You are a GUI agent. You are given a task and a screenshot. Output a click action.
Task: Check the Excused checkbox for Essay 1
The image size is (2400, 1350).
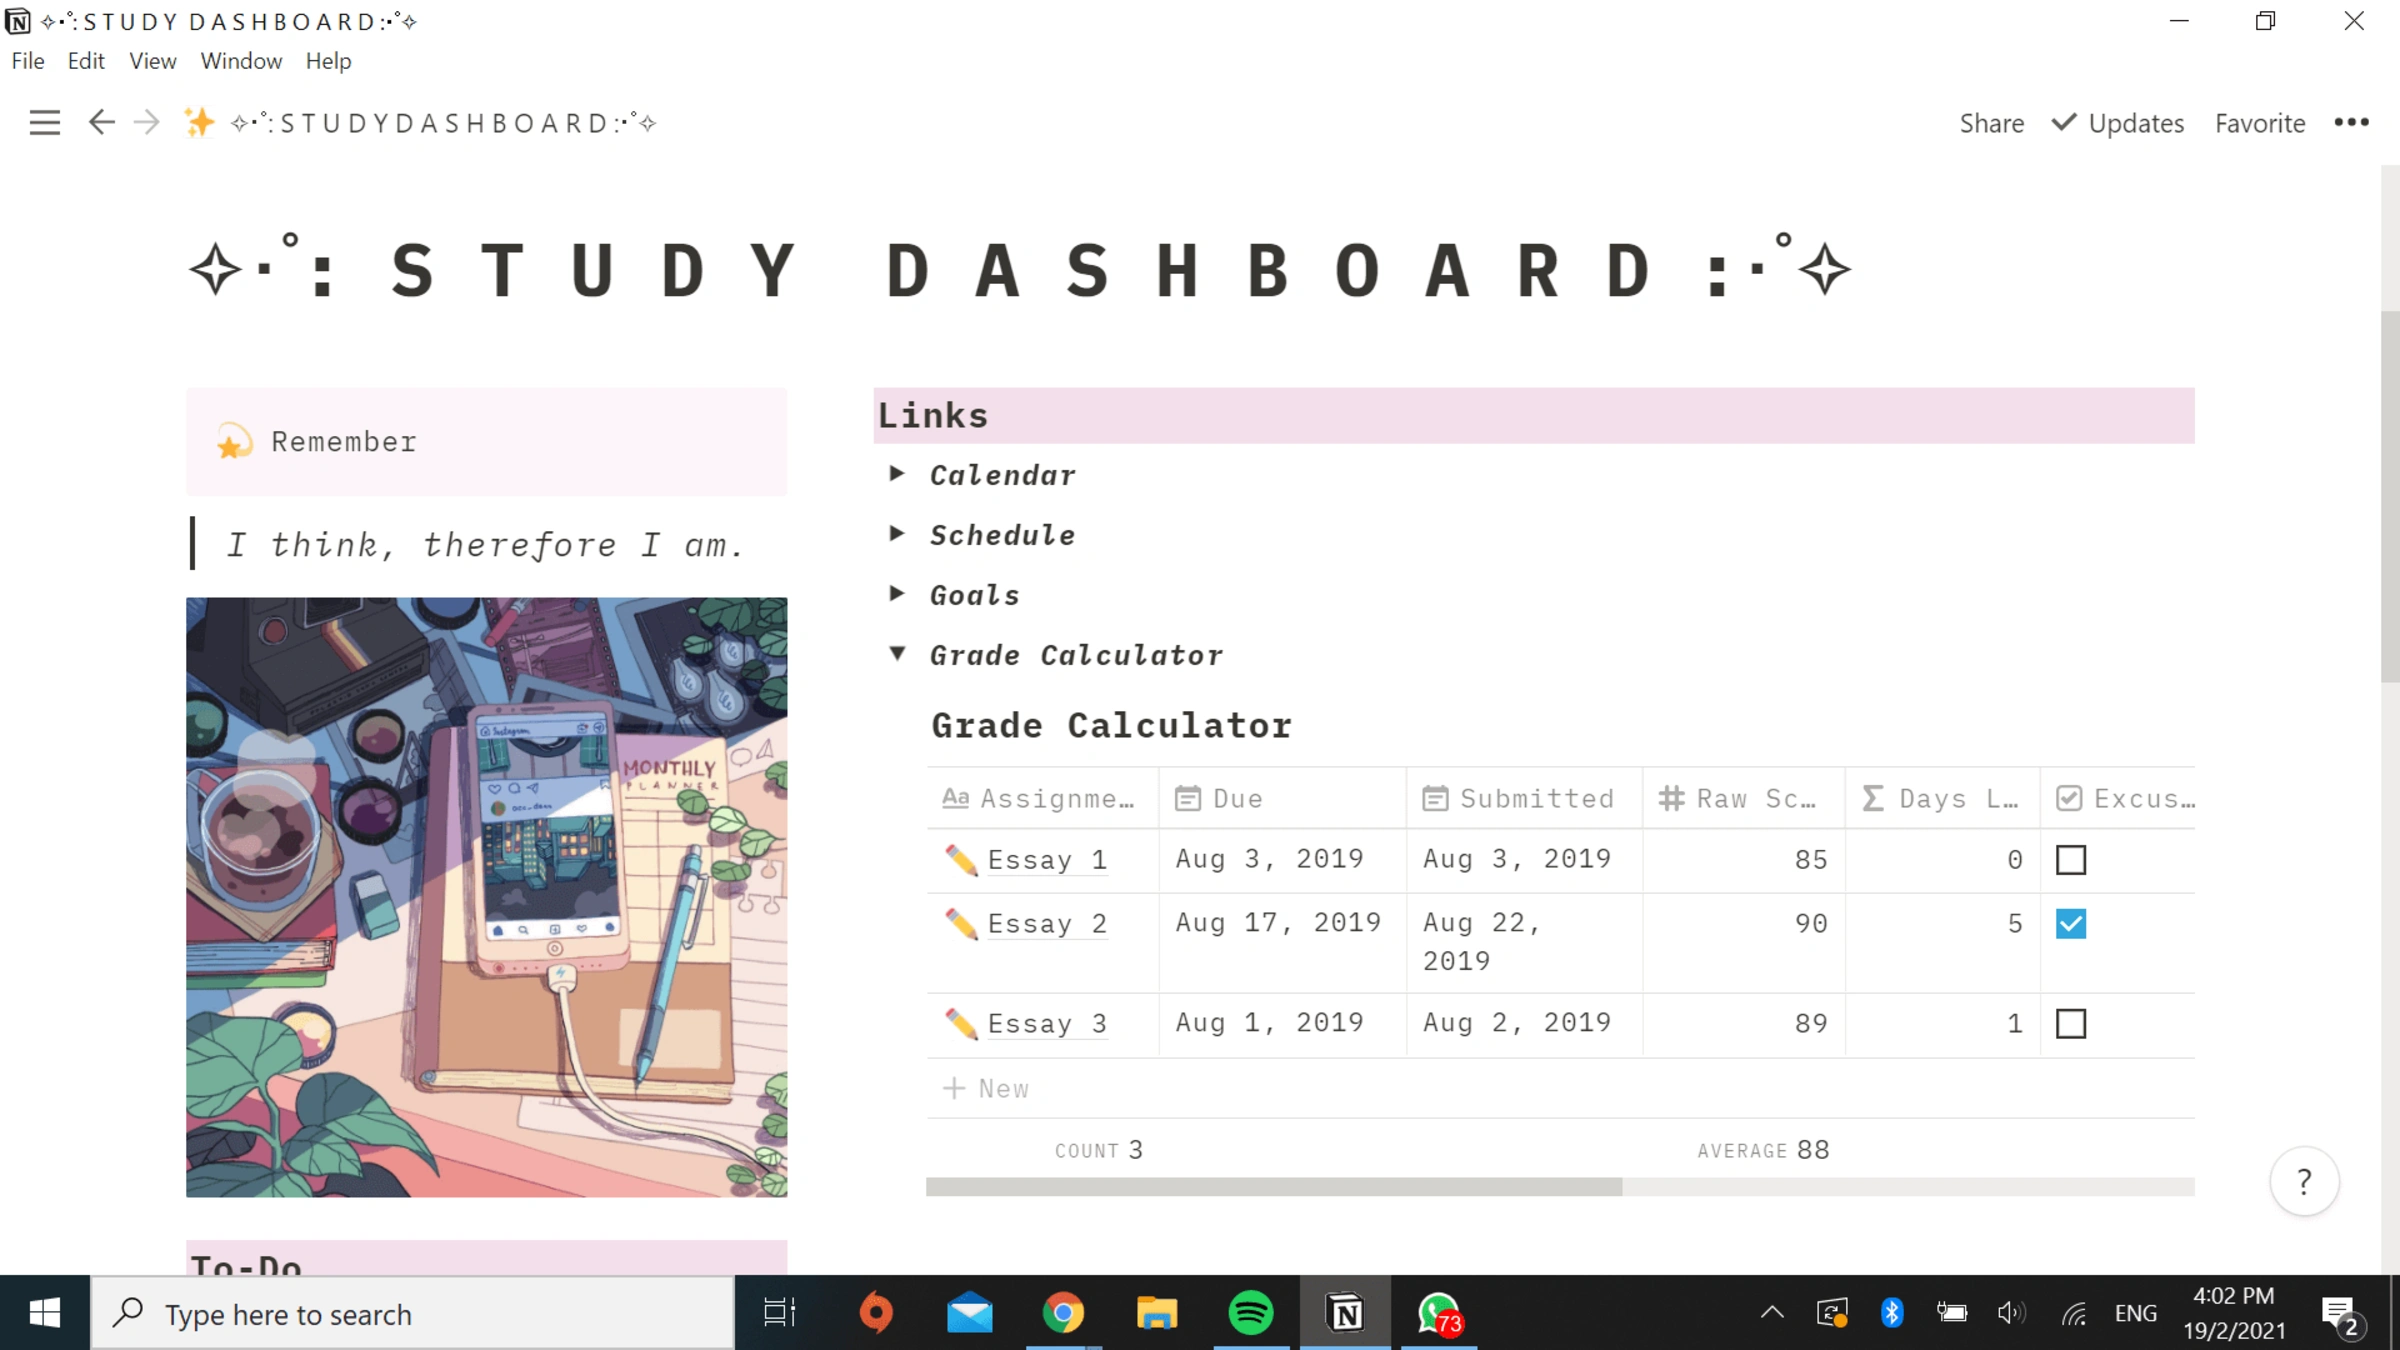tap(2071, 860)
